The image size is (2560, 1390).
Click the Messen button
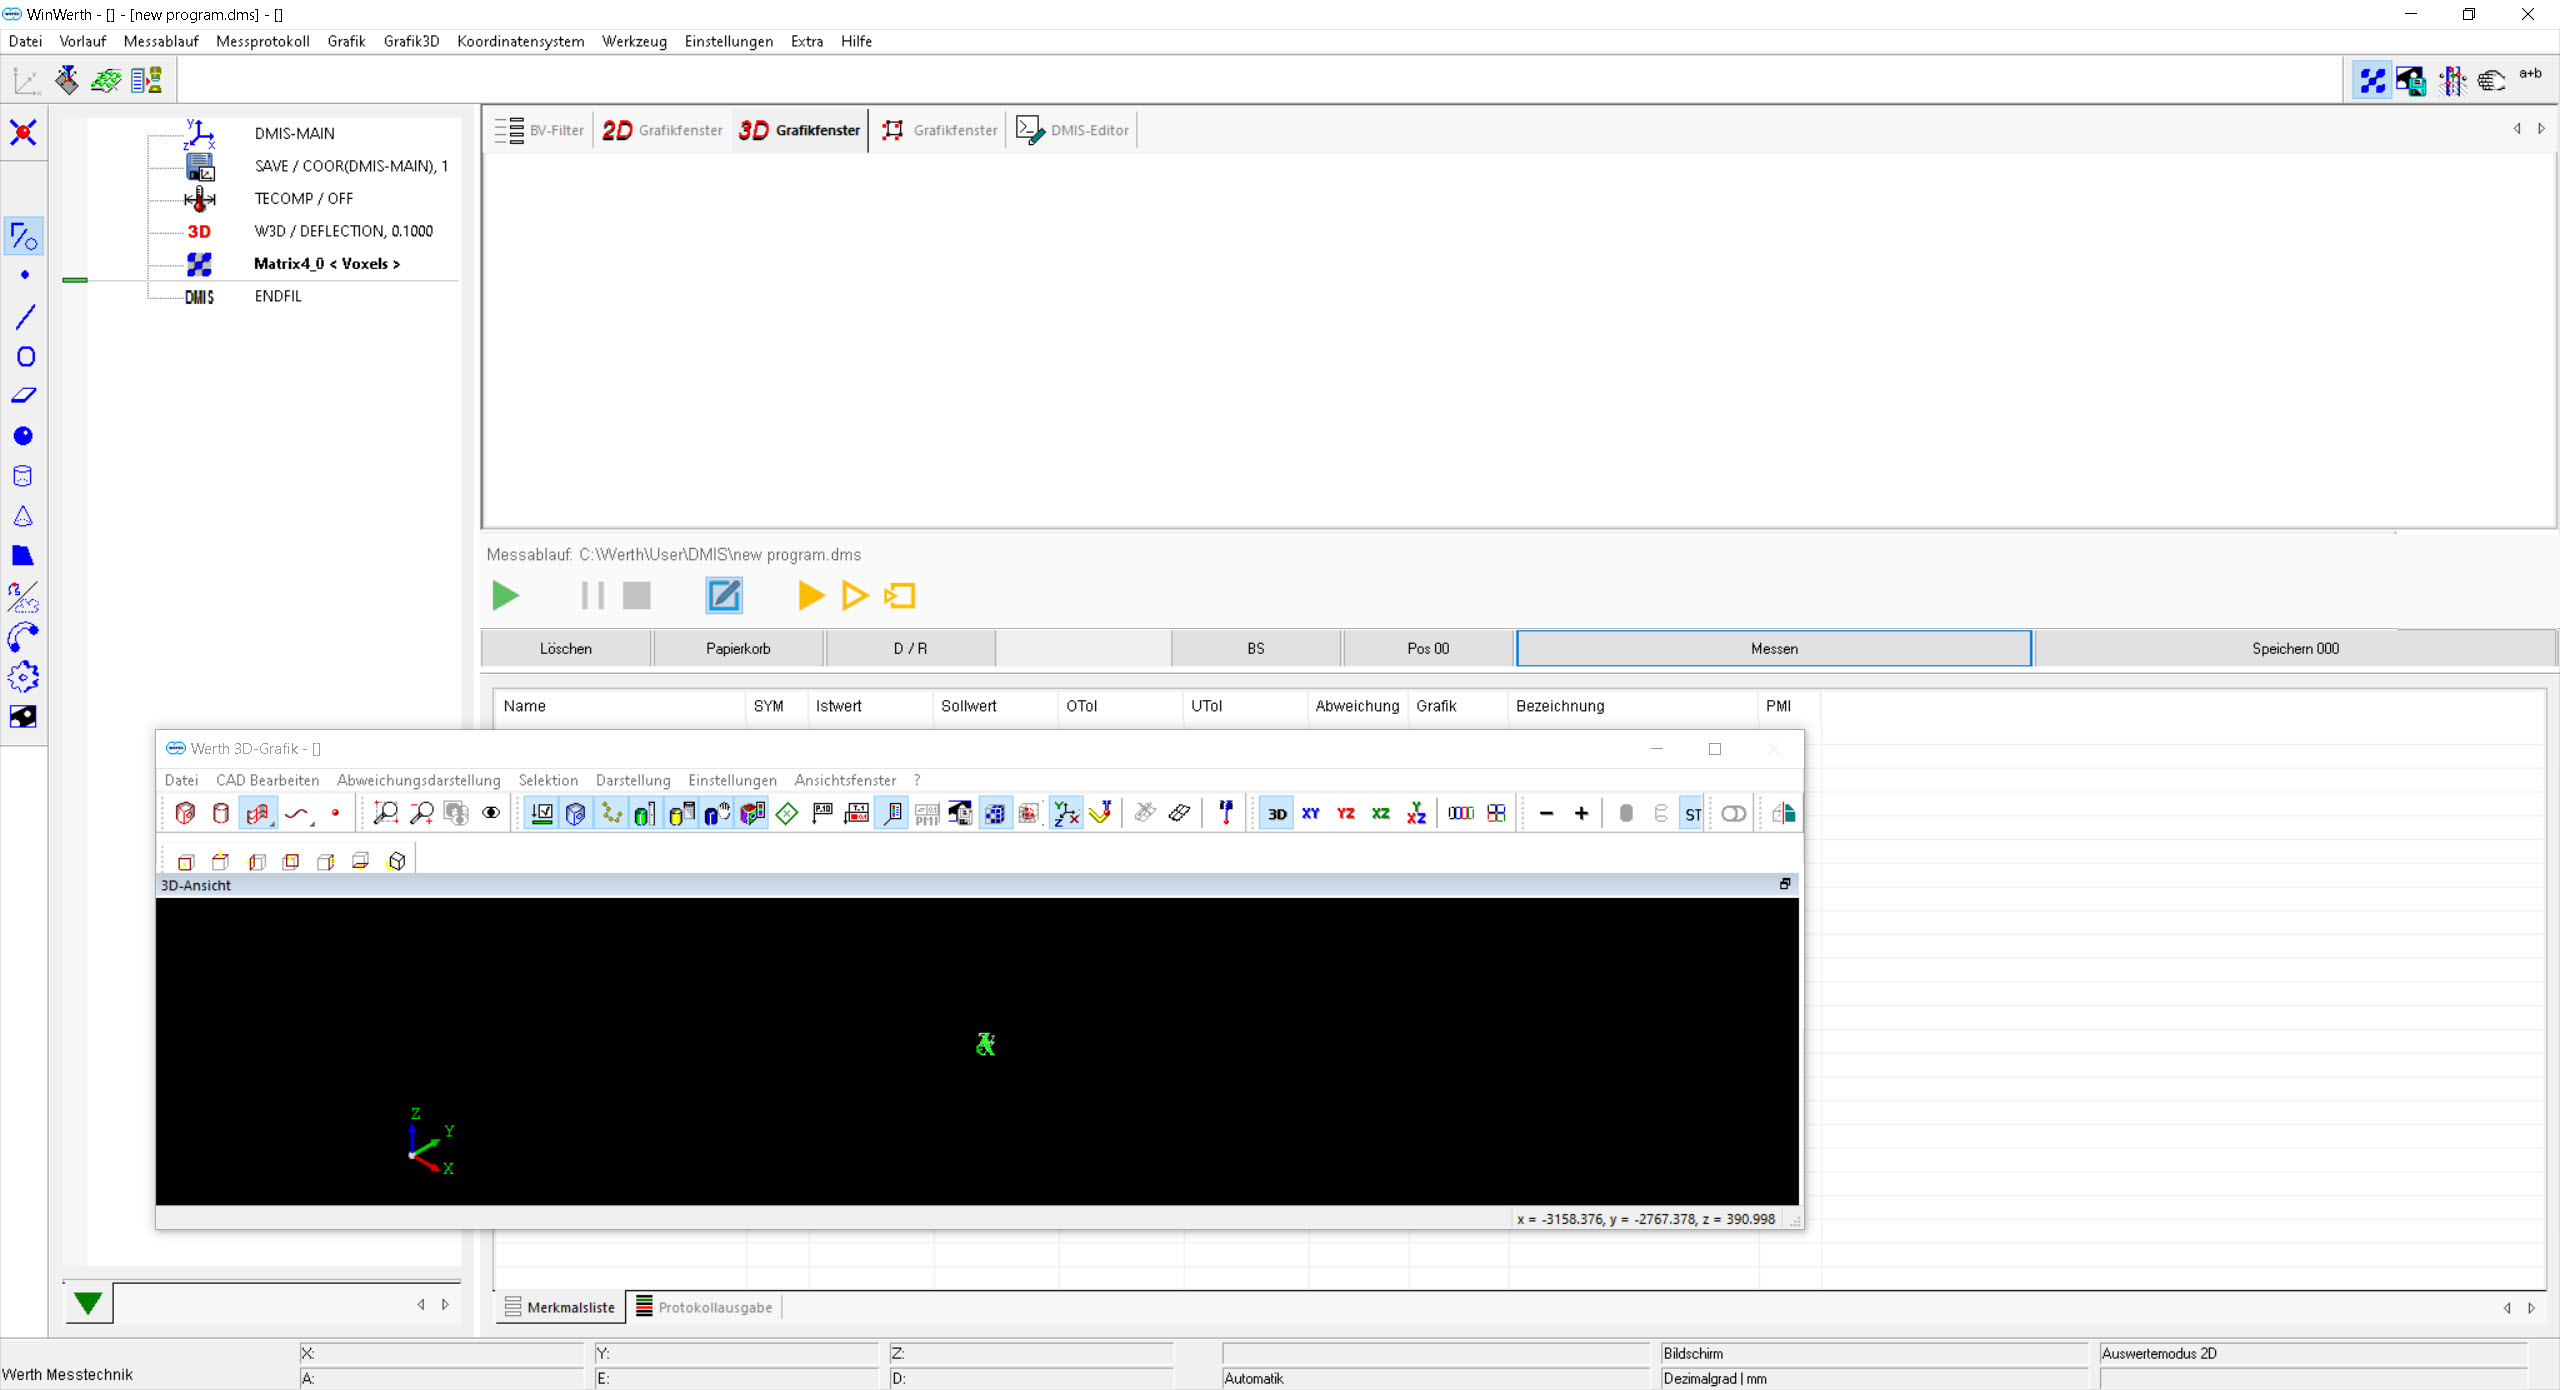[x=1774, y=648]
